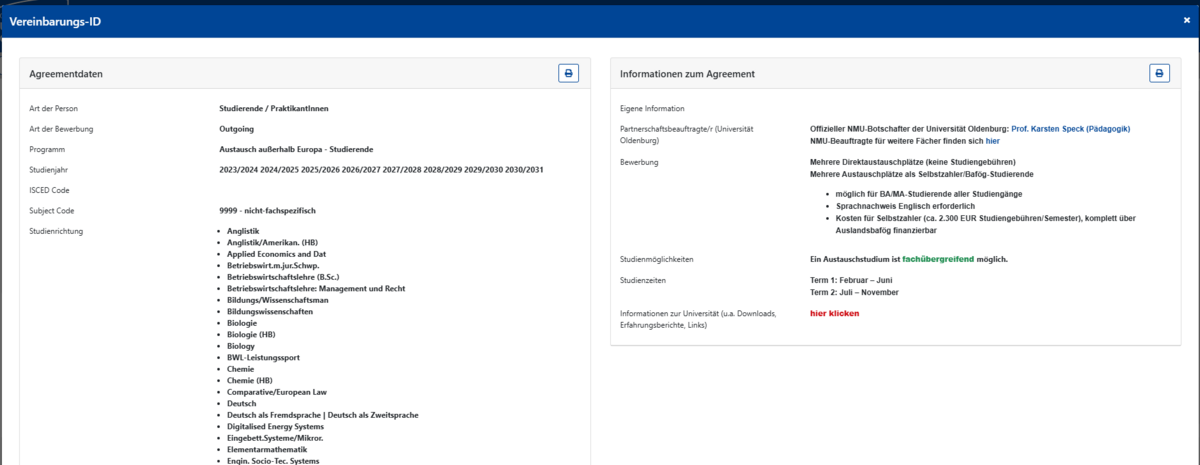This screenshot has height=465, width=1200.
Task: Click 'Applied Economics and Dat' list entry
Action: click(274, 254)
